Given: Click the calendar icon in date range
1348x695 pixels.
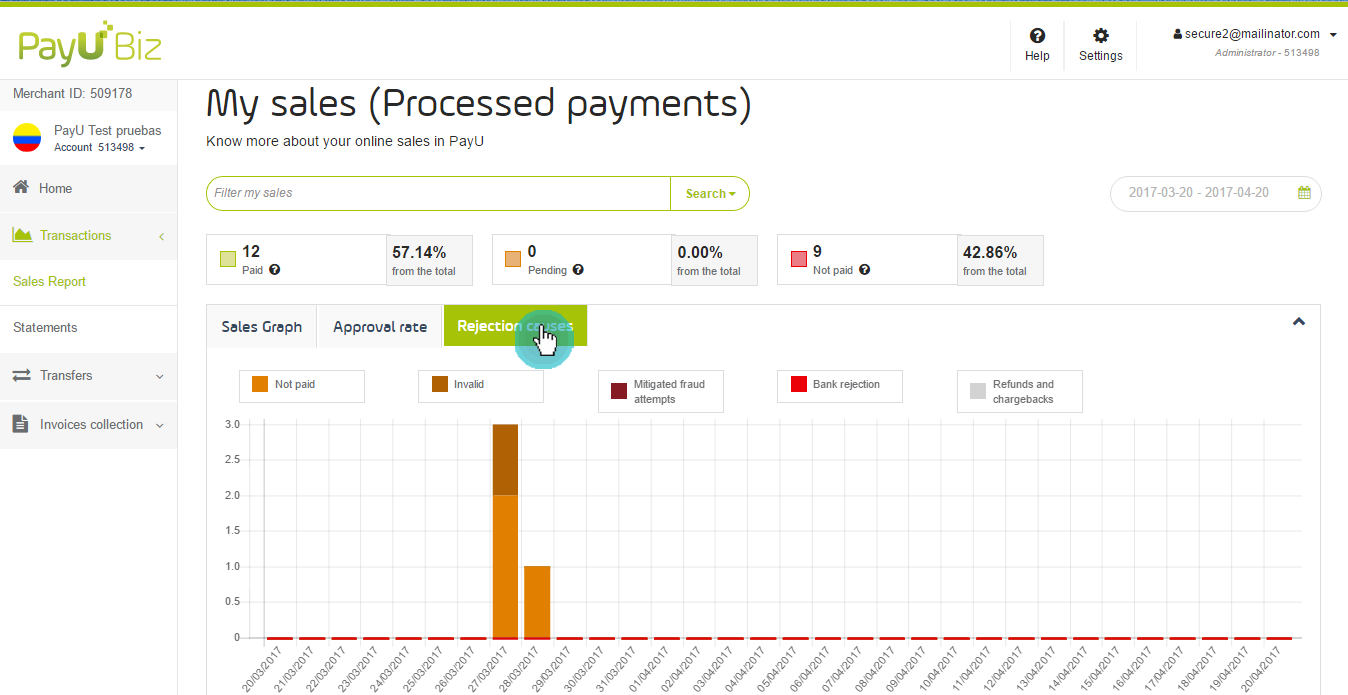Looking at the screenshot, I should point(1304,193).
